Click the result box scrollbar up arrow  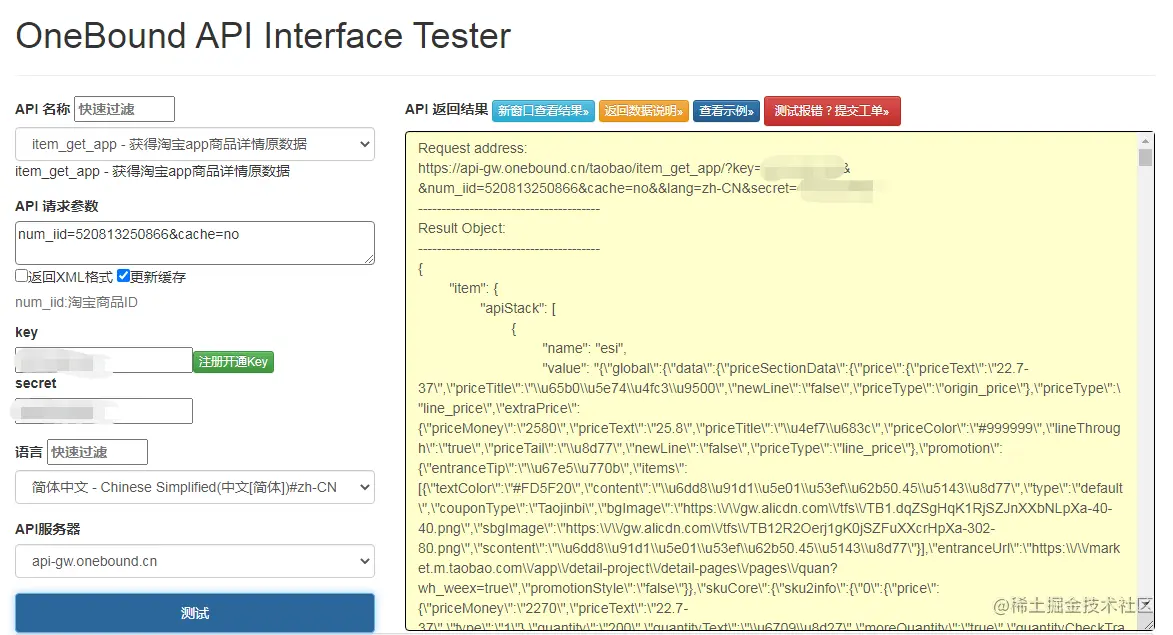tap(1145, 141)
